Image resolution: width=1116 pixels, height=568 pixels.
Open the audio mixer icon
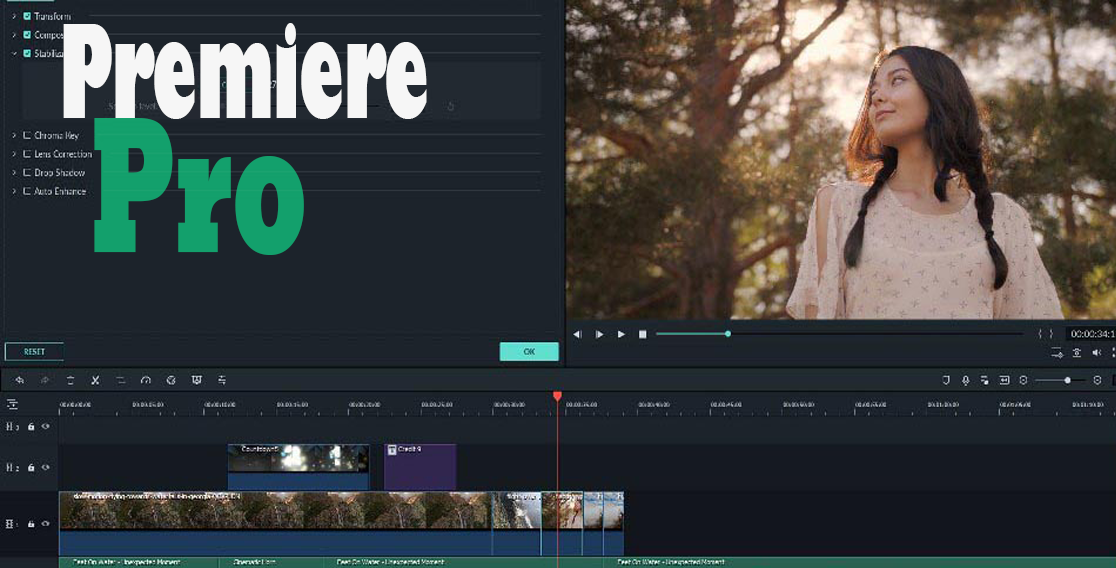(984, 381)
